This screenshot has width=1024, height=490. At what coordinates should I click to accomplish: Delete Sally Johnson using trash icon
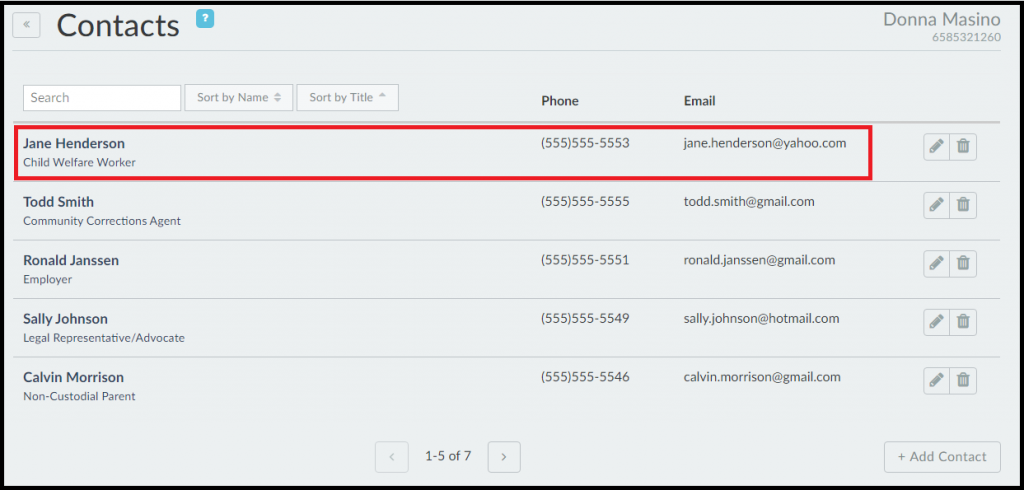coord(963,322)
